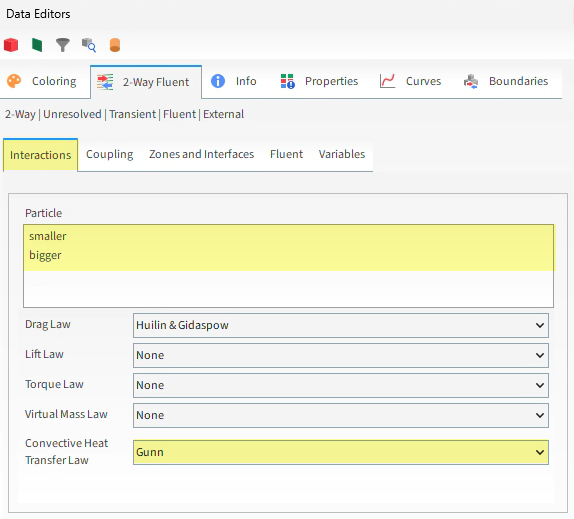The width and height of the screenshot is (574, 519).
Task: Open the Lift Law dropdown
Action: tap(341, 355)
